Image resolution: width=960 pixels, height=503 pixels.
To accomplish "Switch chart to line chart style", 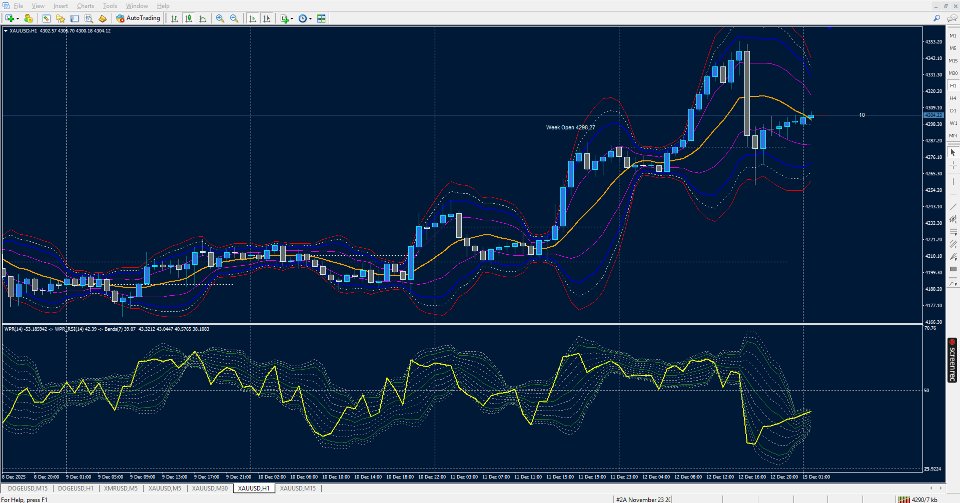I will 203,18.
